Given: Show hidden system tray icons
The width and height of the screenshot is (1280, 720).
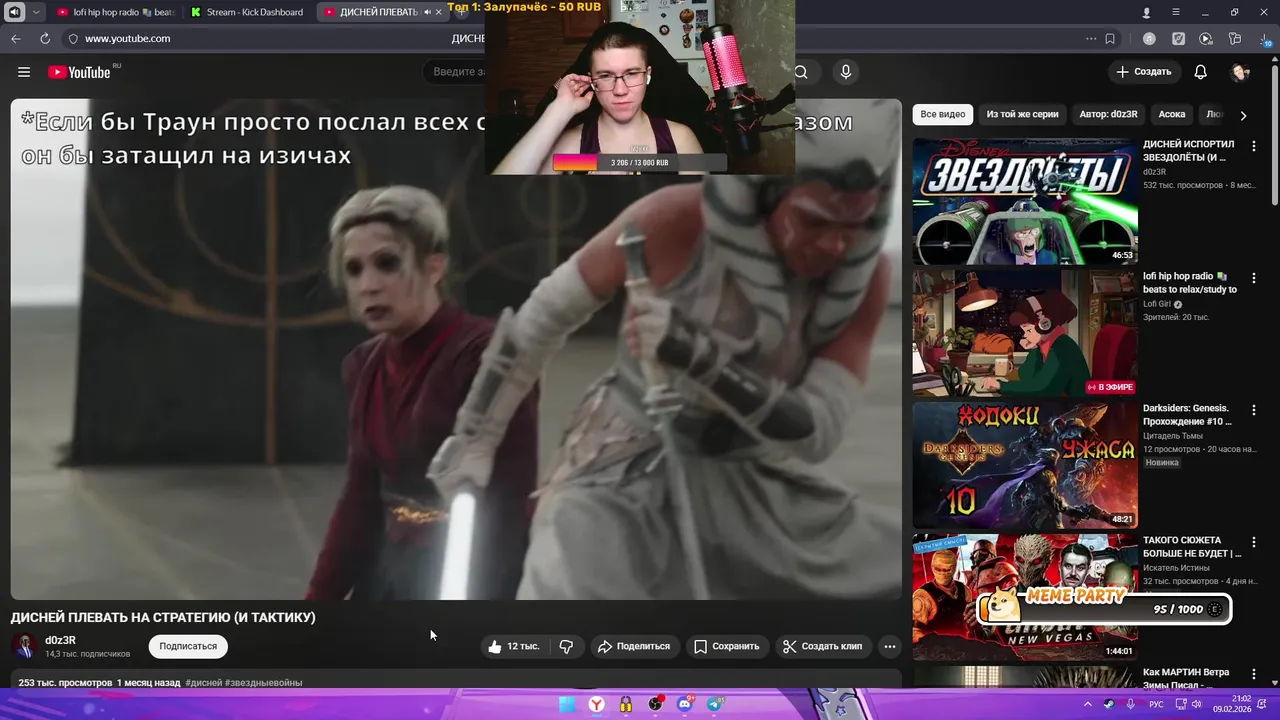Looking at the screenshot, I should point(1088,704).
